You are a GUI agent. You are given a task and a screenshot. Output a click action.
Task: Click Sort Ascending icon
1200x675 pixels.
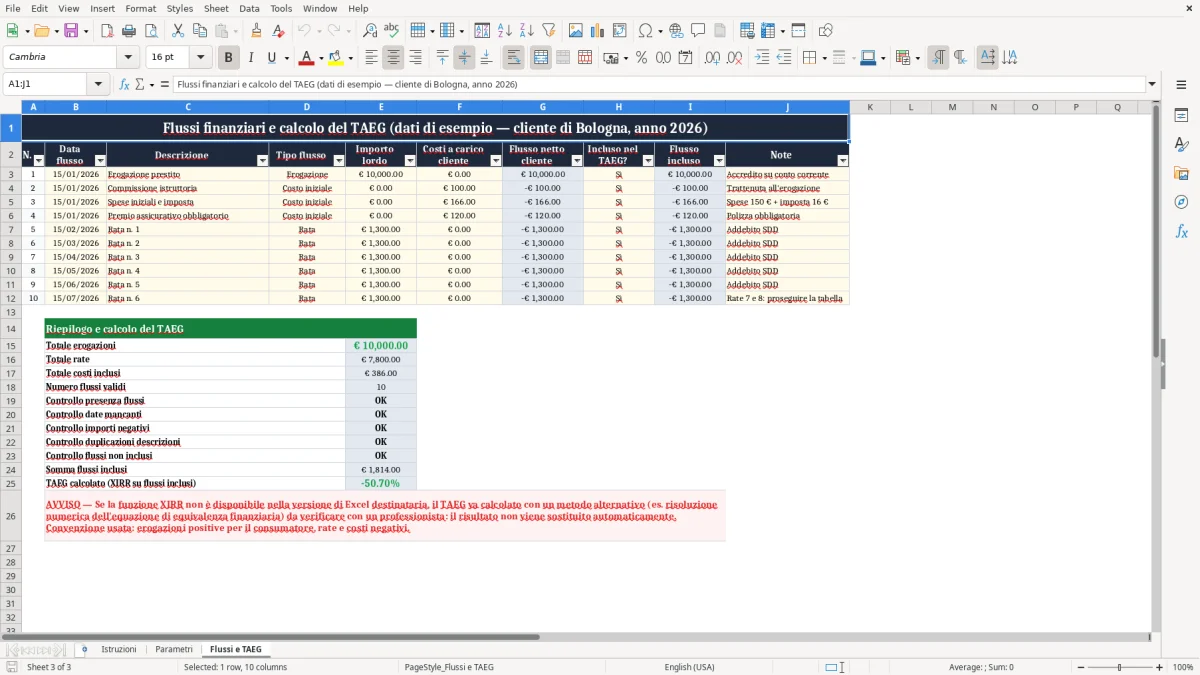pos(505,31)
